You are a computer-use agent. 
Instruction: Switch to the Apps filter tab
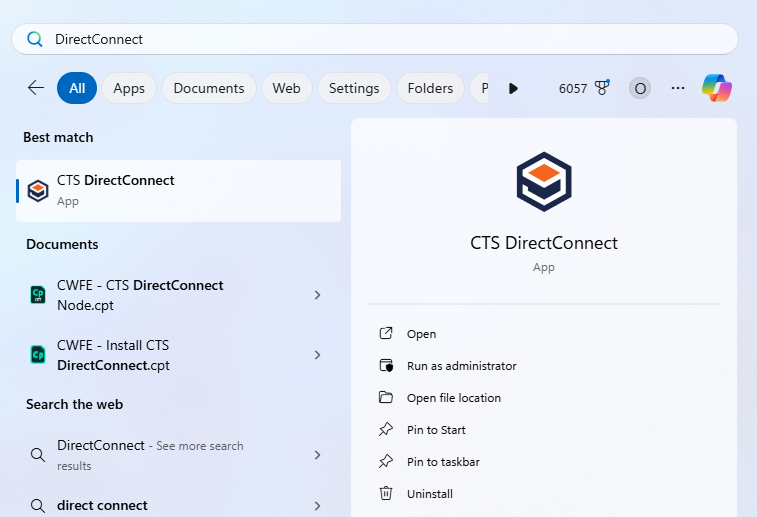click(129, 88)
